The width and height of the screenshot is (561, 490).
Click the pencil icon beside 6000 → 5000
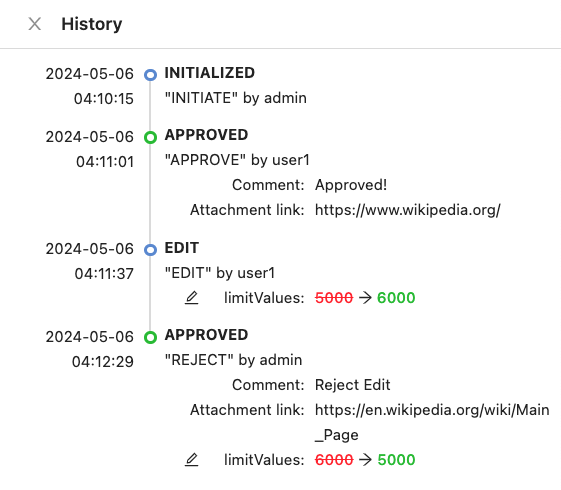(191, 460)
